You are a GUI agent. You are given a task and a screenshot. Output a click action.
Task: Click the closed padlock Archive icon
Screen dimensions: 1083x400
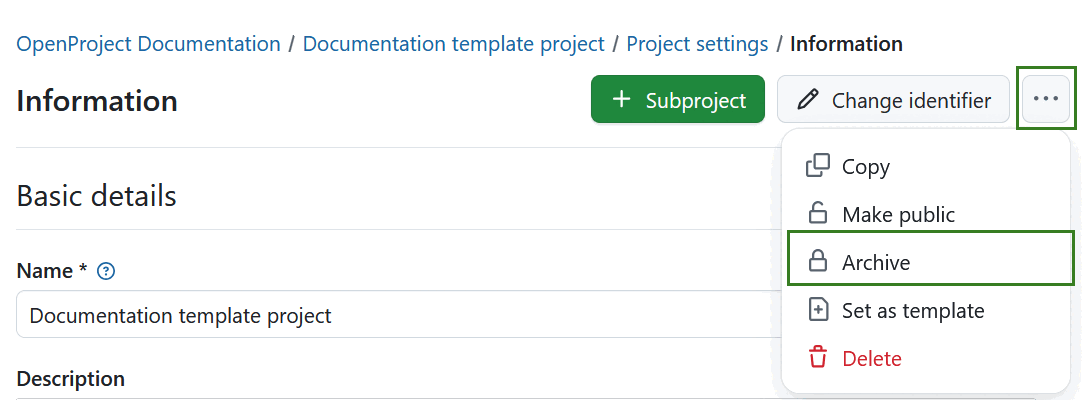coord(818,262)
